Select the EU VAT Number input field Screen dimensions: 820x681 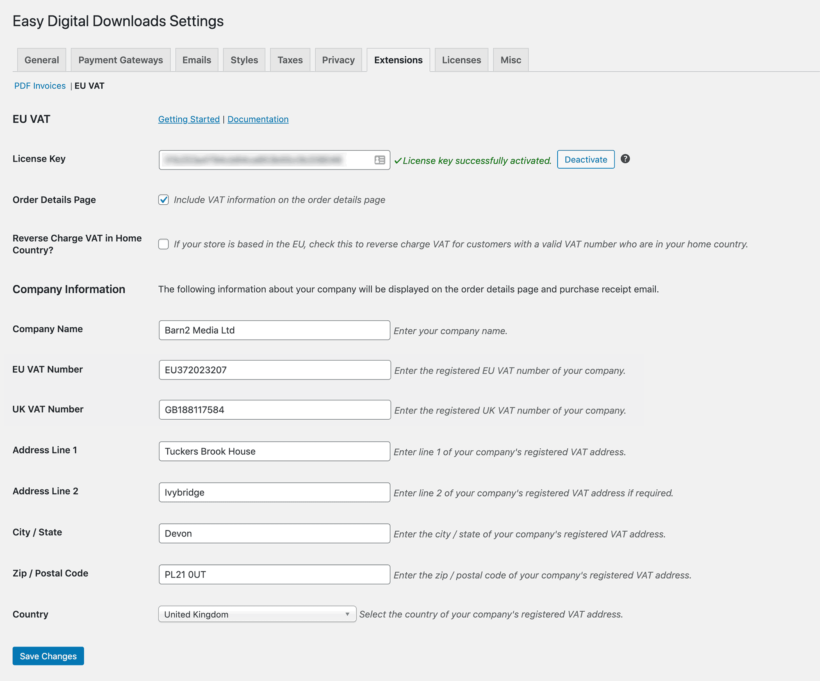point(274,369)
